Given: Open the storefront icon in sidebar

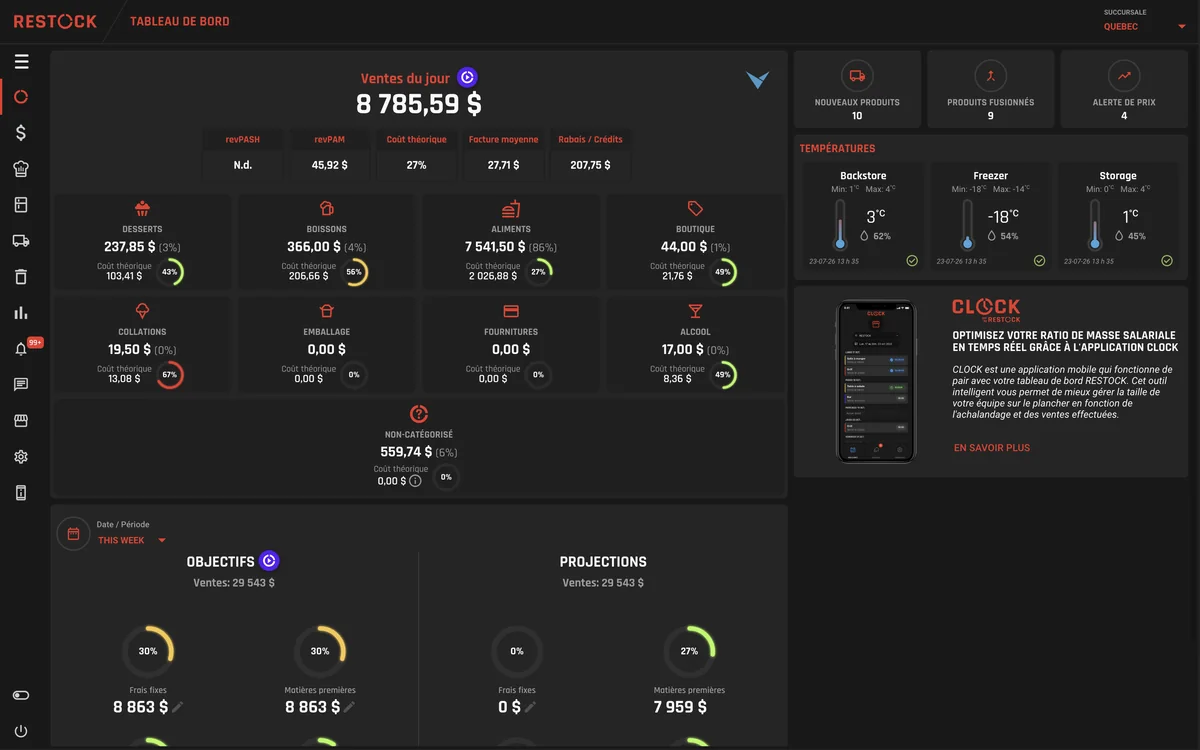Looking at the screenshot, I should pyautogui.click(x=21, y=421).
